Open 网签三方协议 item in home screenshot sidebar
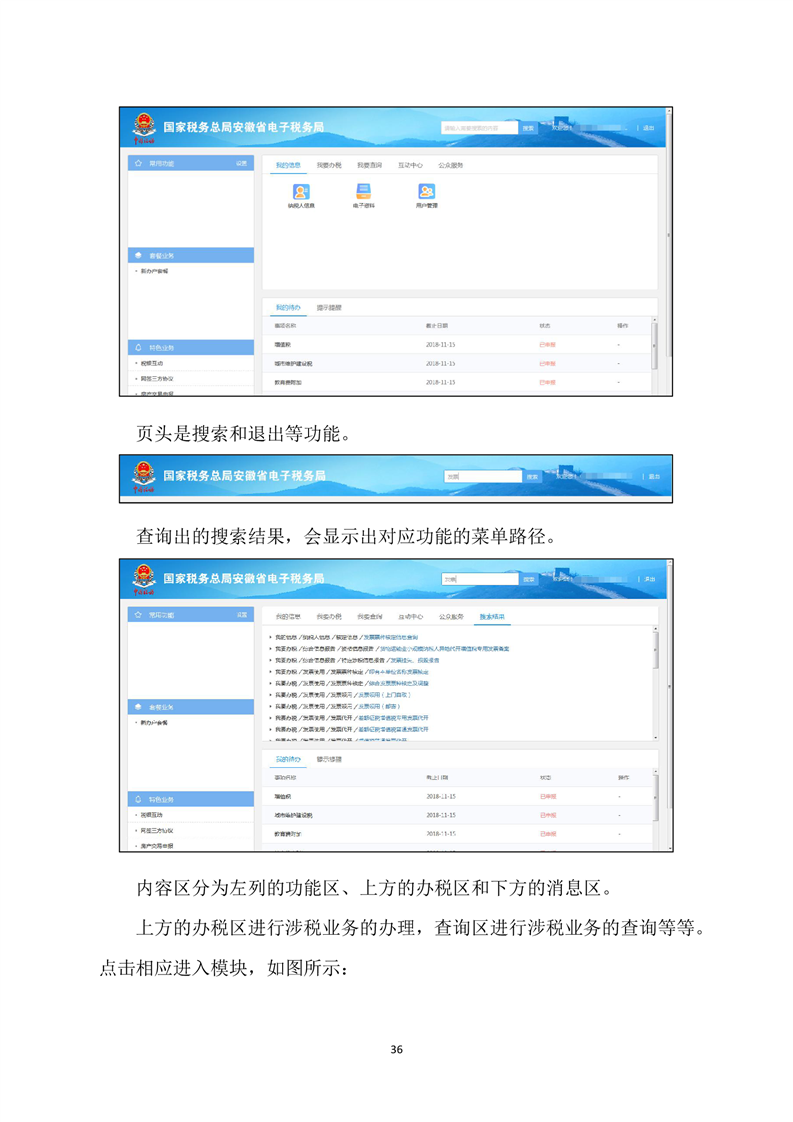The image size is (793, 1122). point(157,379)
